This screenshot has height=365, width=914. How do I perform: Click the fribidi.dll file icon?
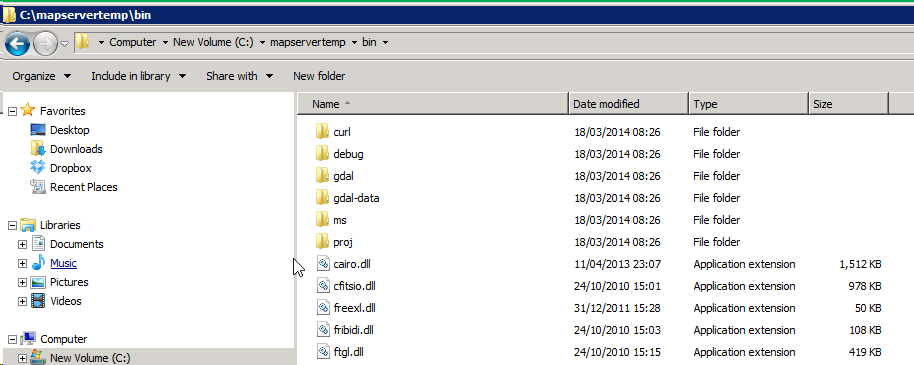(324, 329)
